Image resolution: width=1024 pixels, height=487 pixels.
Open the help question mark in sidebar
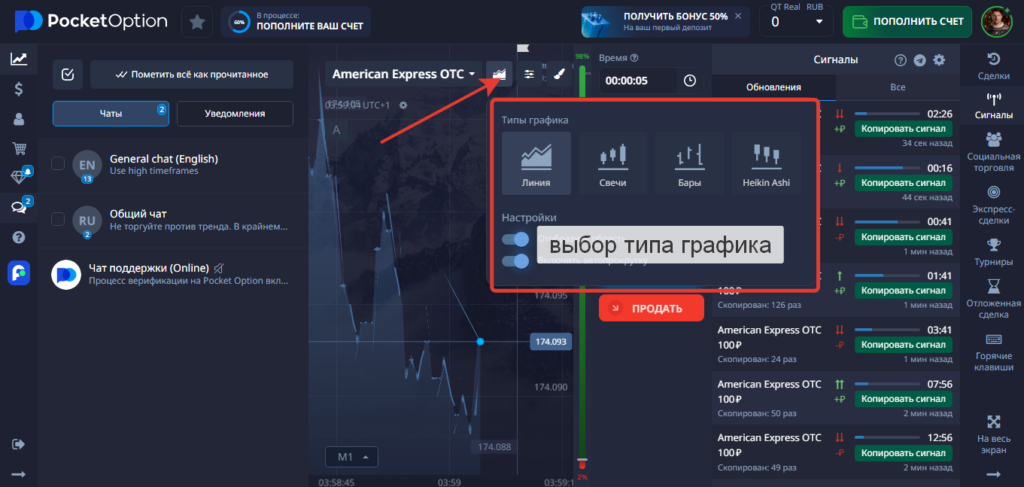[x=18, y=238]
